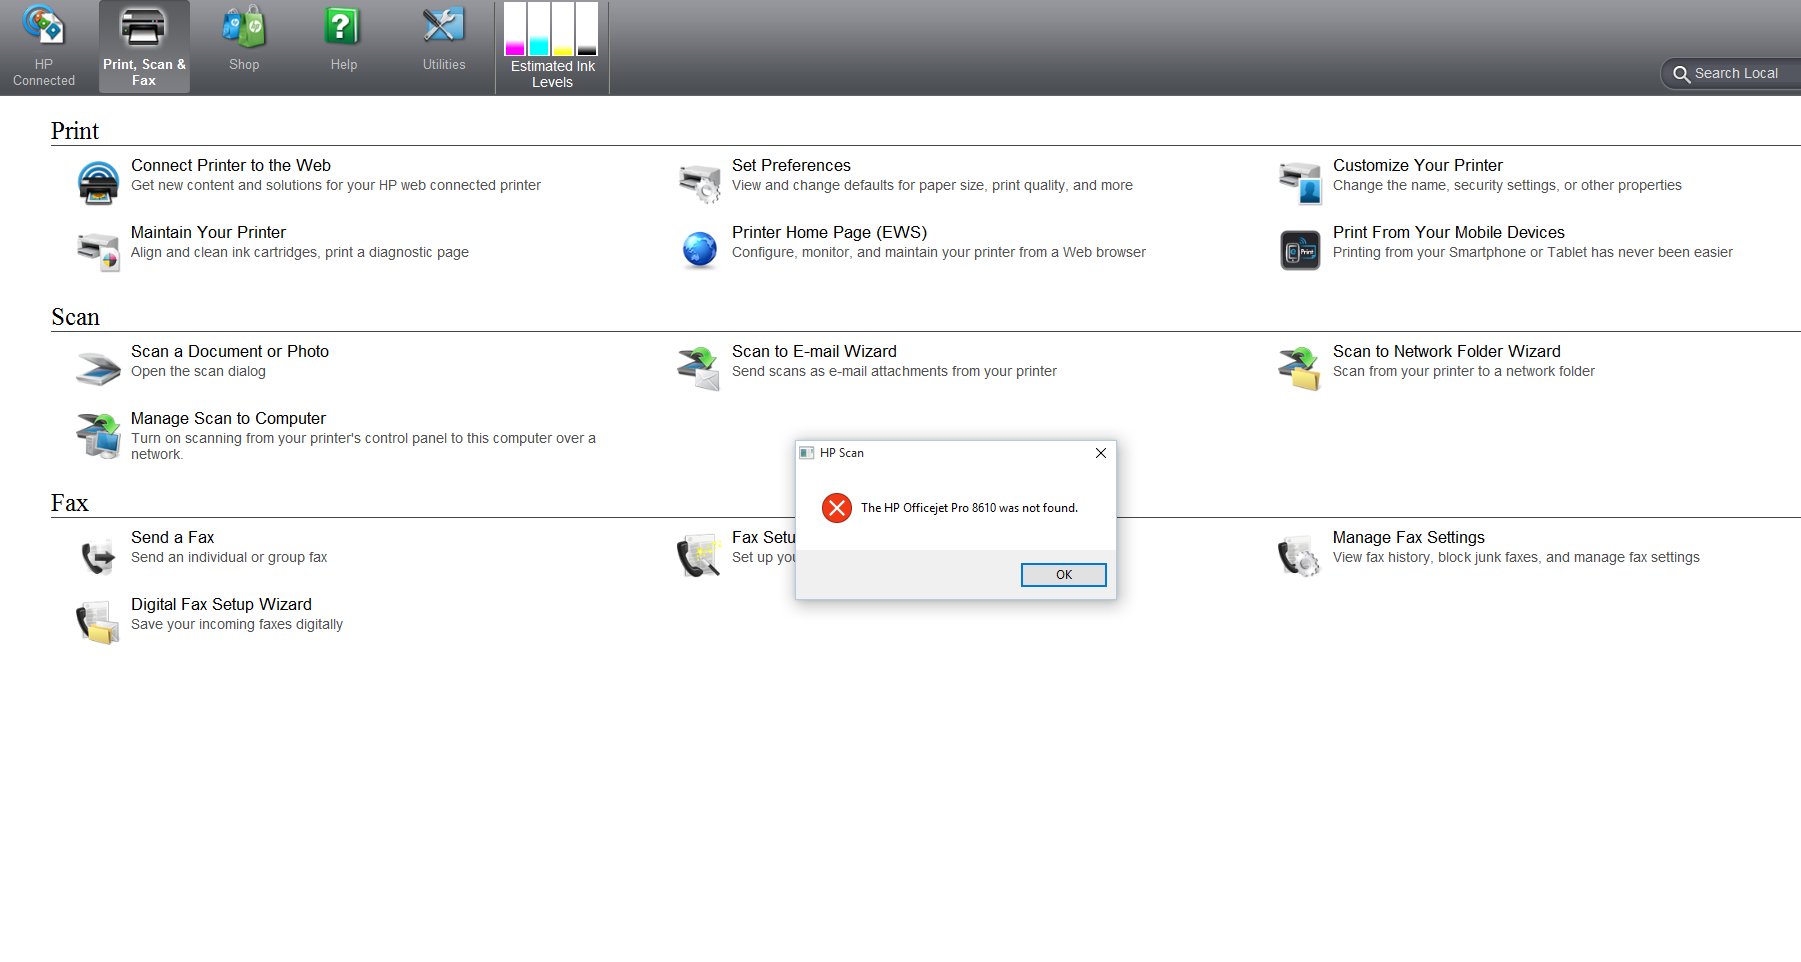
Task: Click the Help question mark icon
Action: point(343,27)
